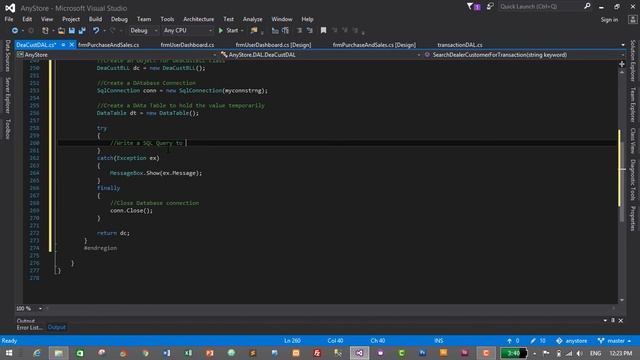Image resolution: width=640 pixels, height=360 pixels.
Task: Click the New Project toolbar icon
Action: (45, 31)
